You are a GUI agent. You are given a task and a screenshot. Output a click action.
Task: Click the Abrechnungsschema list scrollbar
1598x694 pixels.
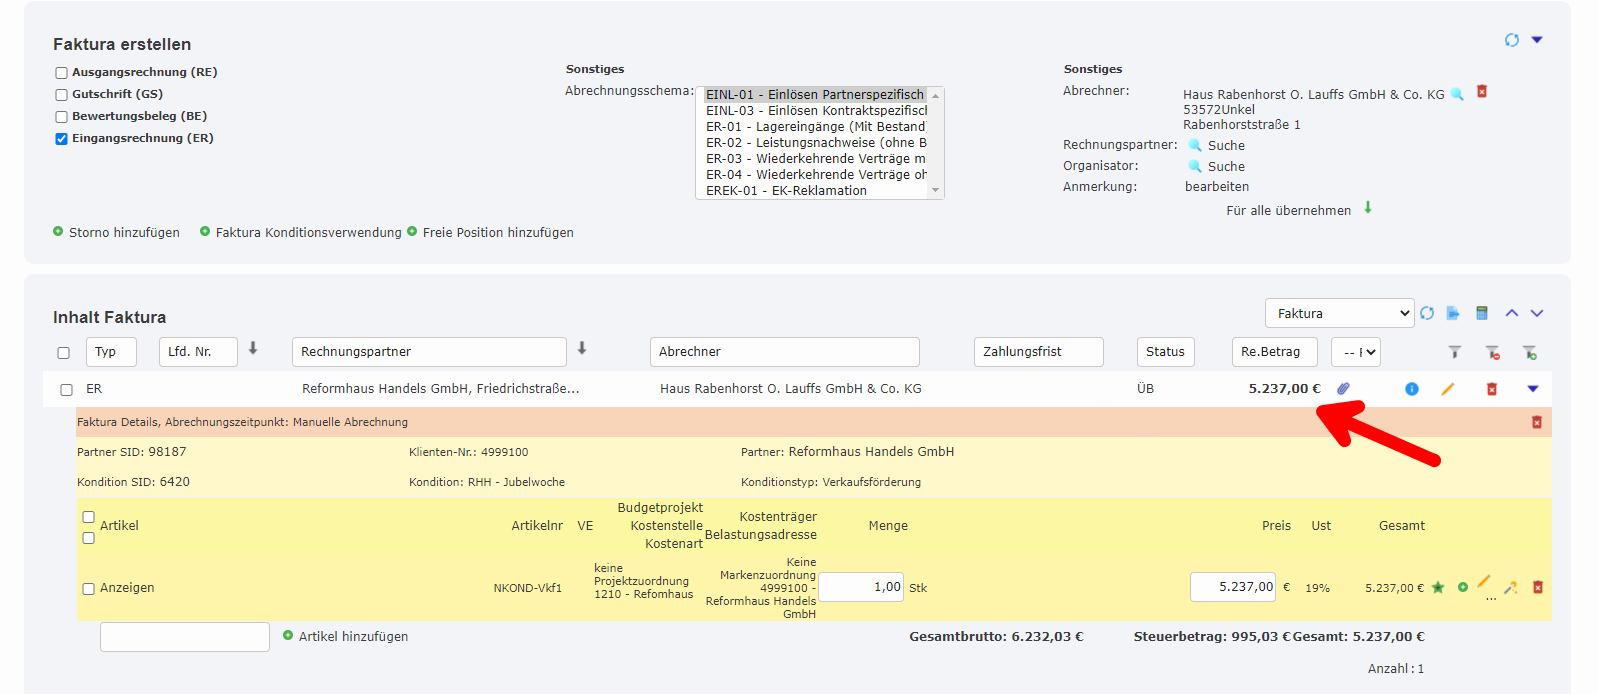[x=936, y=143]
